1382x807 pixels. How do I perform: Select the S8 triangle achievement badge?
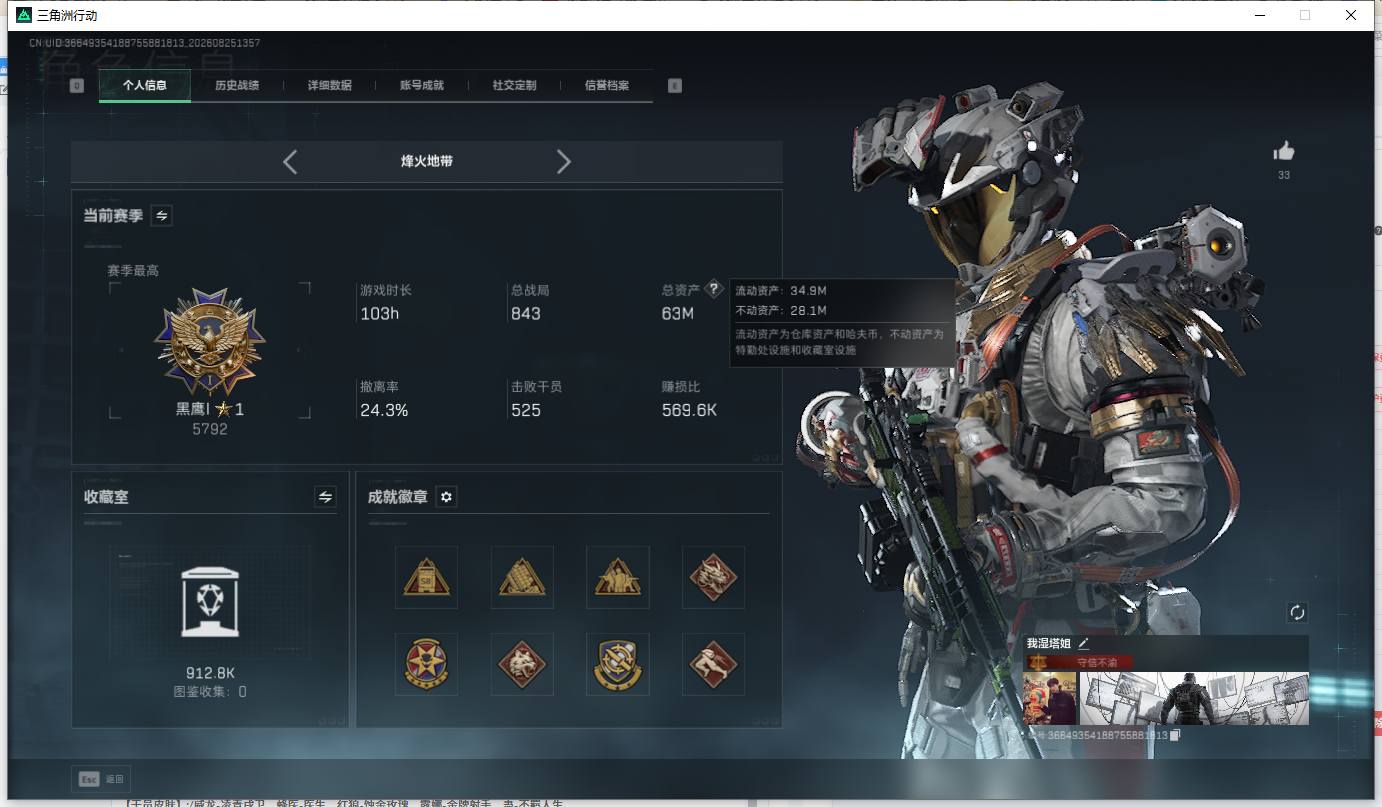click(426, 577)
